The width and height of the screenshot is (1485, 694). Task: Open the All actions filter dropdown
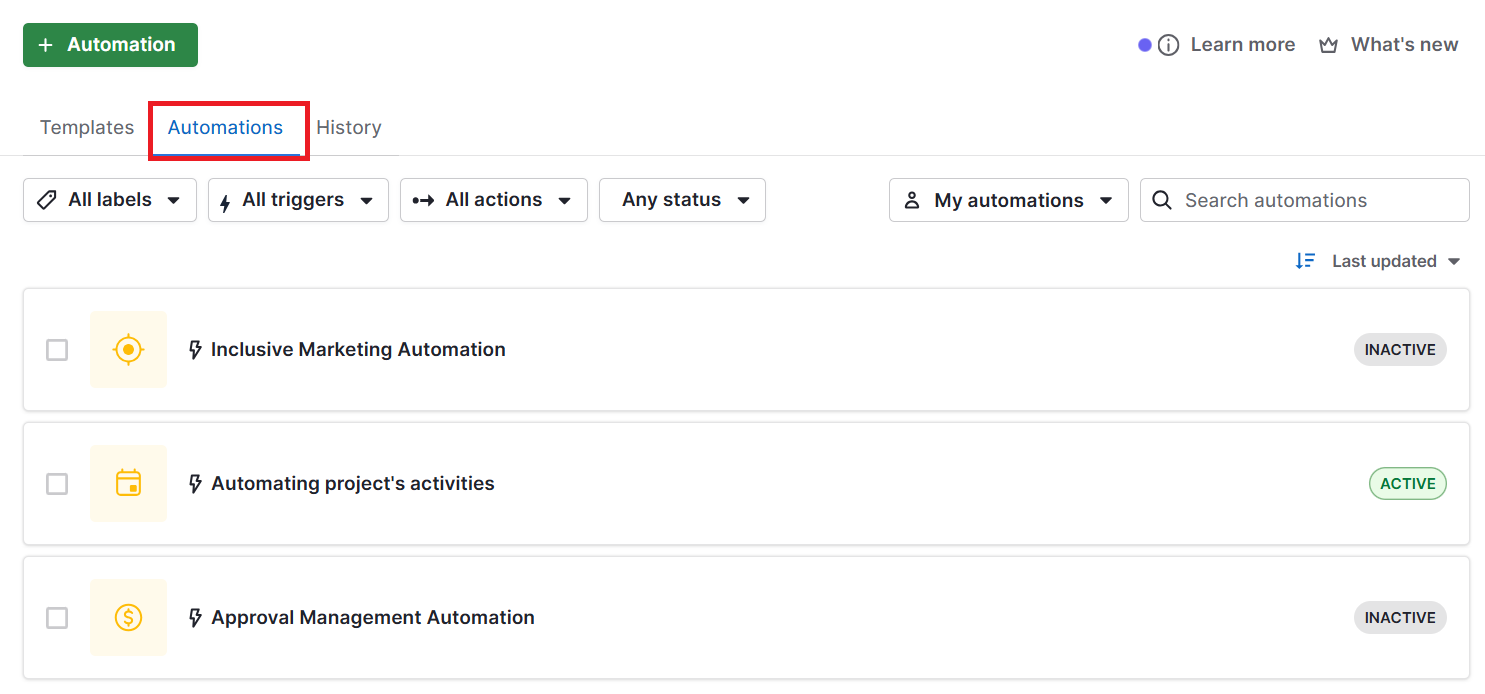494,200
